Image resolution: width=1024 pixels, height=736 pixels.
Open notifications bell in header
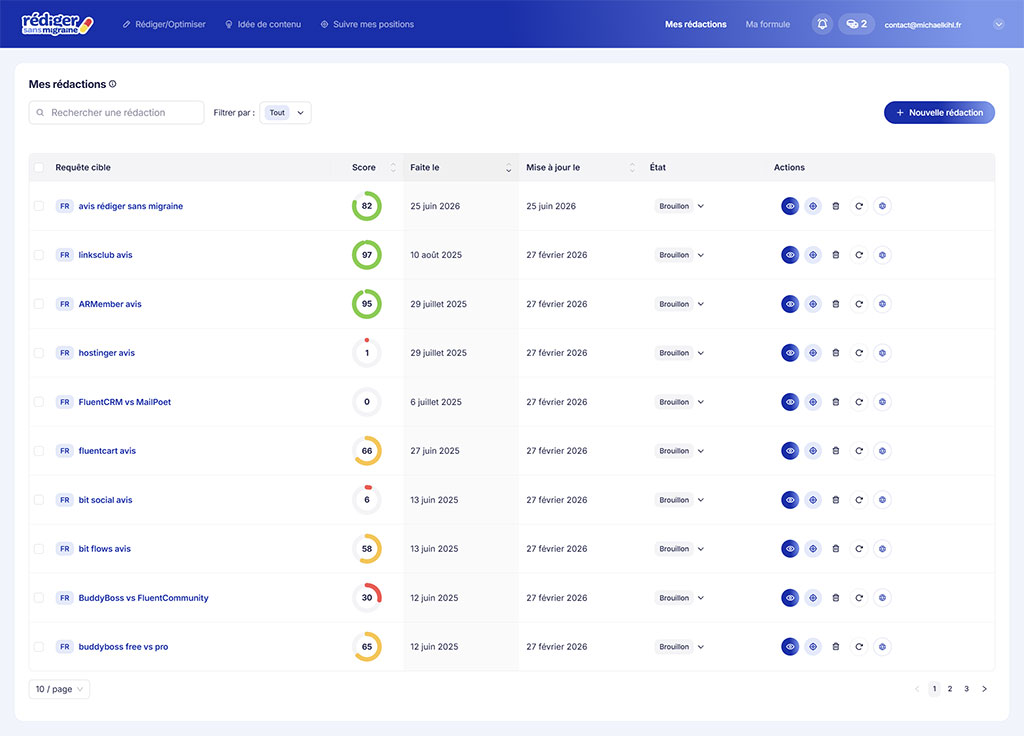pos(822,24)
